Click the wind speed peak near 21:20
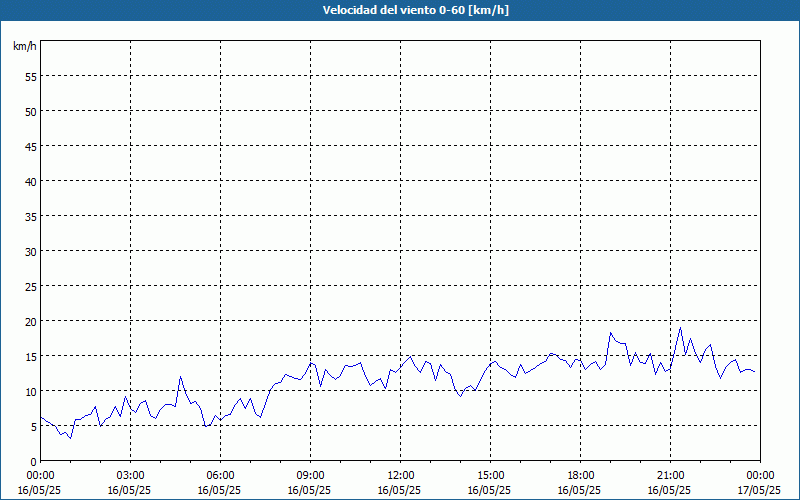 tap(680, 328)
